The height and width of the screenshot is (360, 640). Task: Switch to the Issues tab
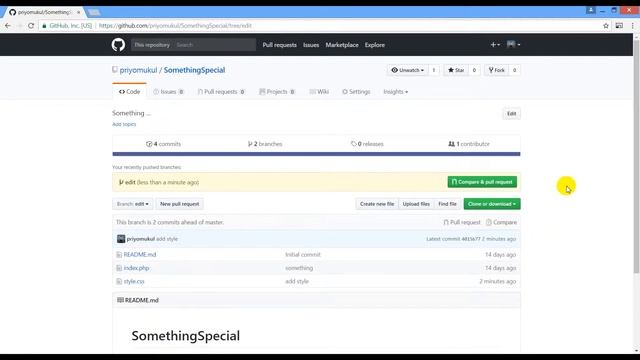click(168, 91)
